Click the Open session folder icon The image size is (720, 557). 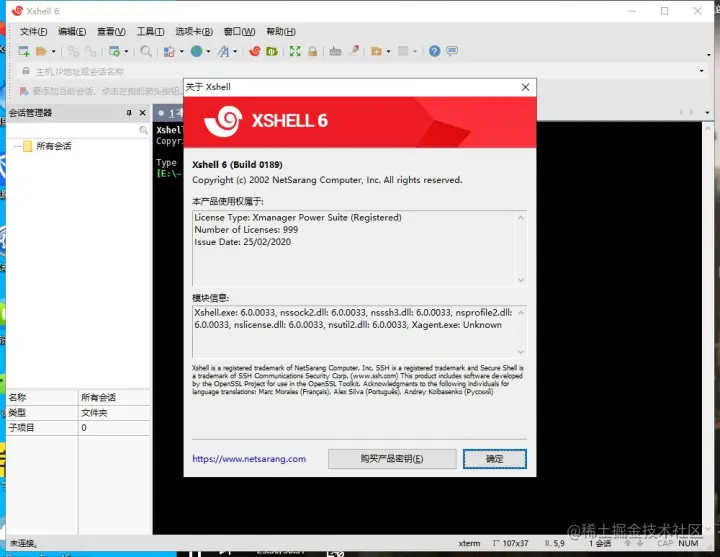click(42, 51)
